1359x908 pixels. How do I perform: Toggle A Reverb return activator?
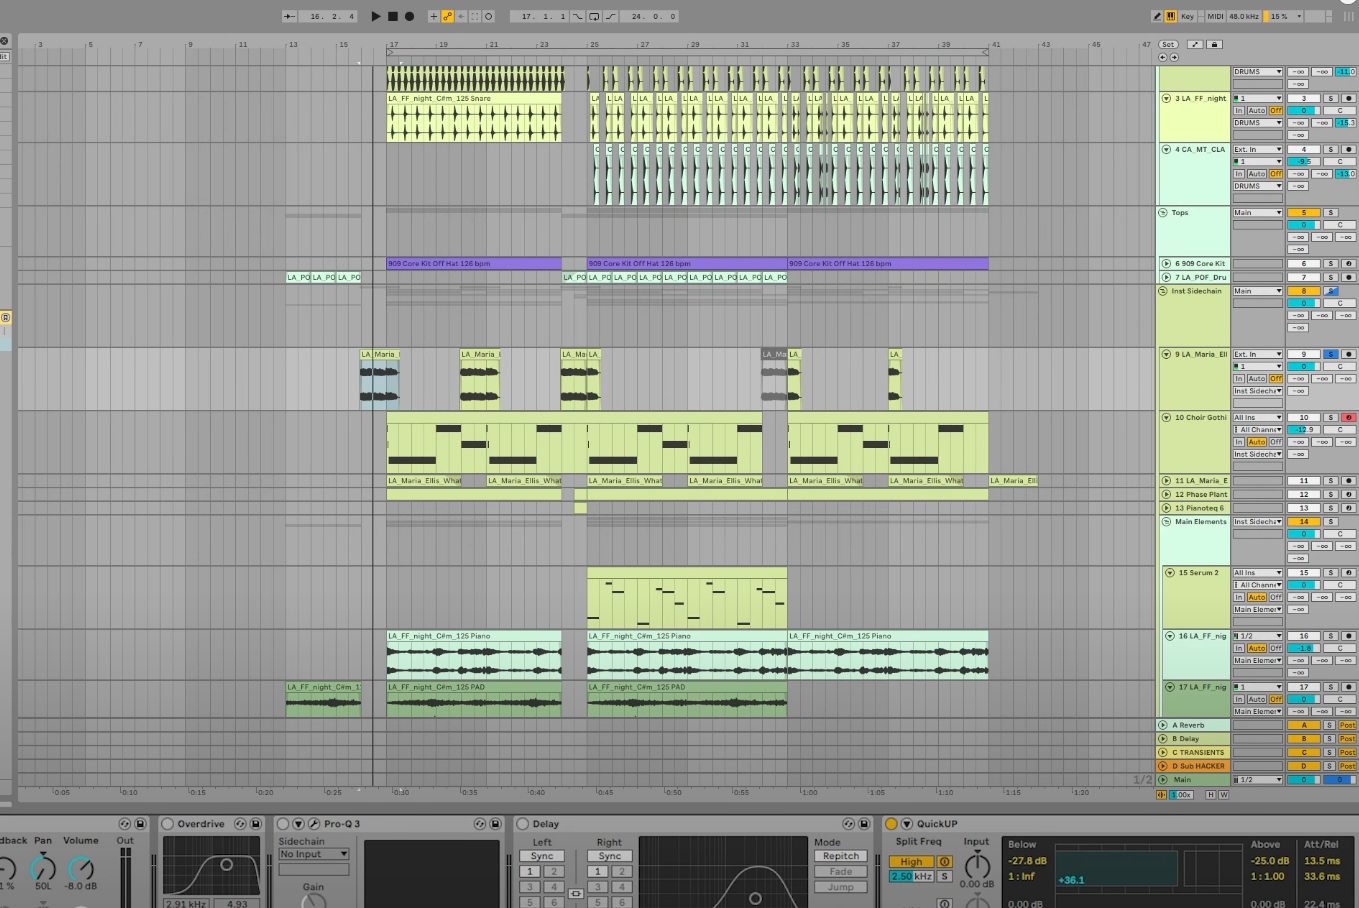coord(1304,725)
